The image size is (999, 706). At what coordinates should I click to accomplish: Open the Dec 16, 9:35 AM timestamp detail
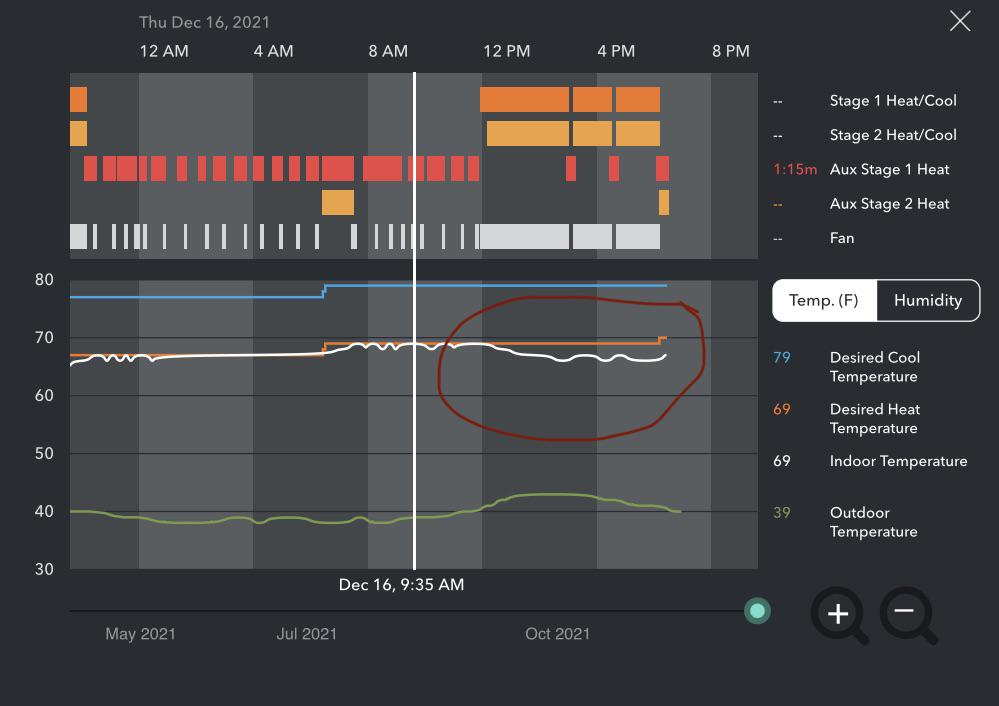pyautogui.click(x=402, y=584)
